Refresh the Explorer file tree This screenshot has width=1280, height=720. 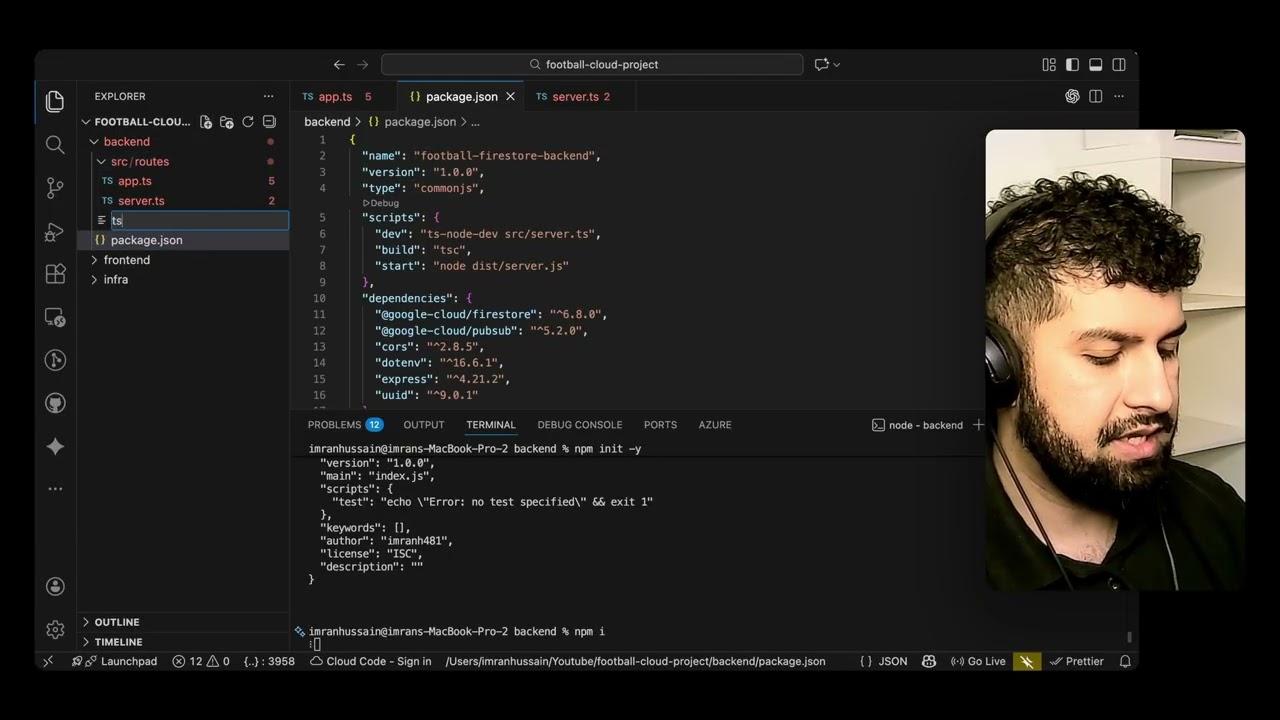point(248,122)
